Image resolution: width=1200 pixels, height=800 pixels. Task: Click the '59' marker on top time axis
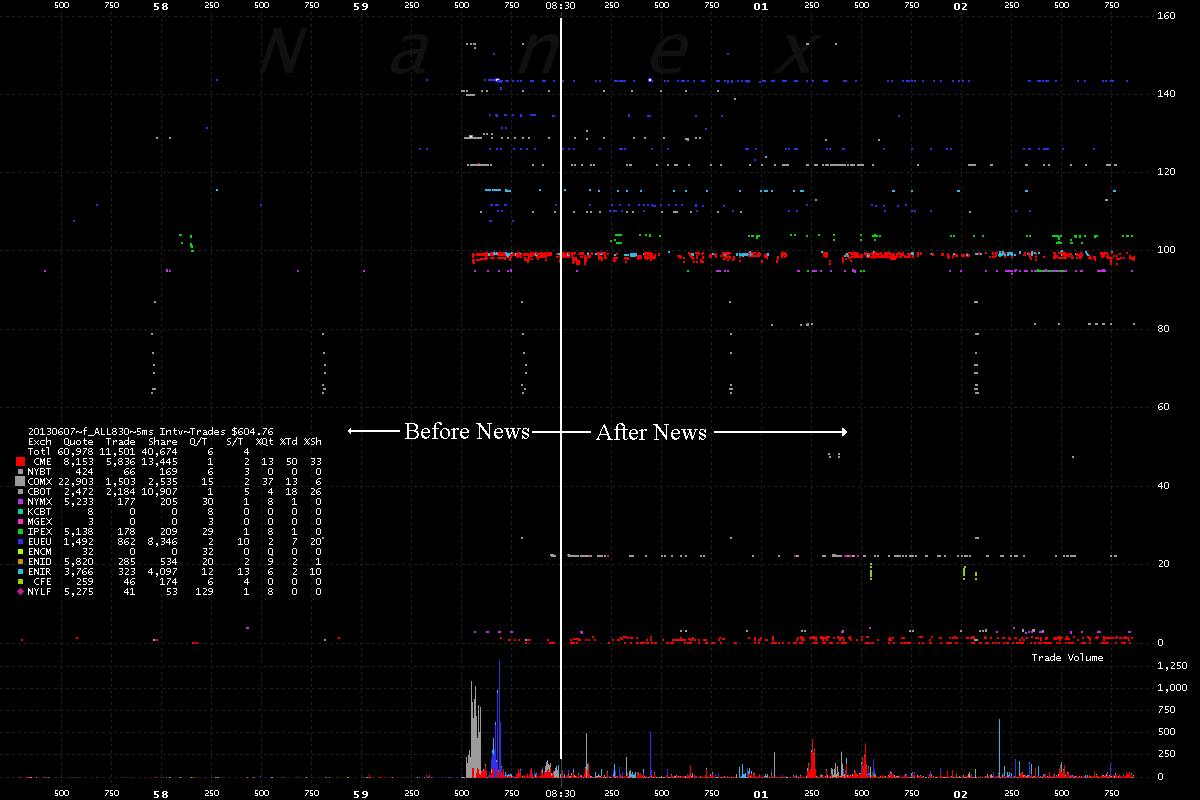(x=361, y=5)
